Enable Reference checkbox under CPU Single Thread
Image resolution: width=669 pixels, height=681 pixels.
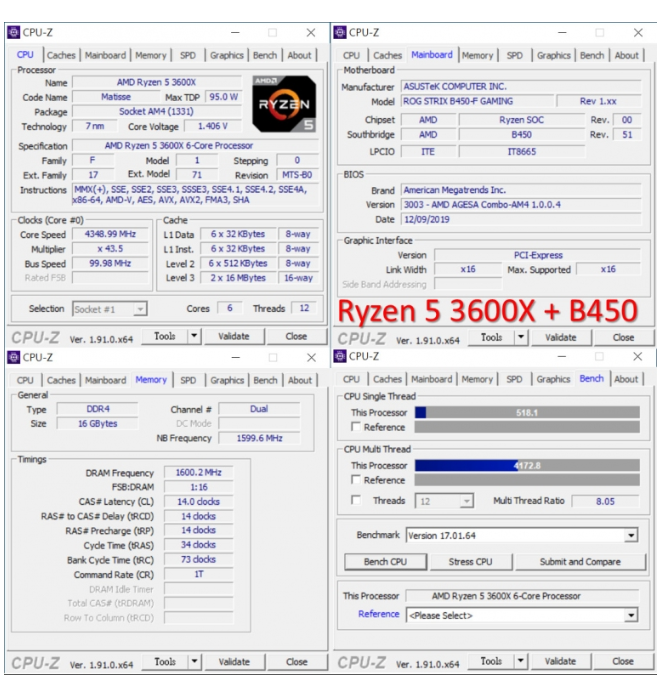[356, 426]
